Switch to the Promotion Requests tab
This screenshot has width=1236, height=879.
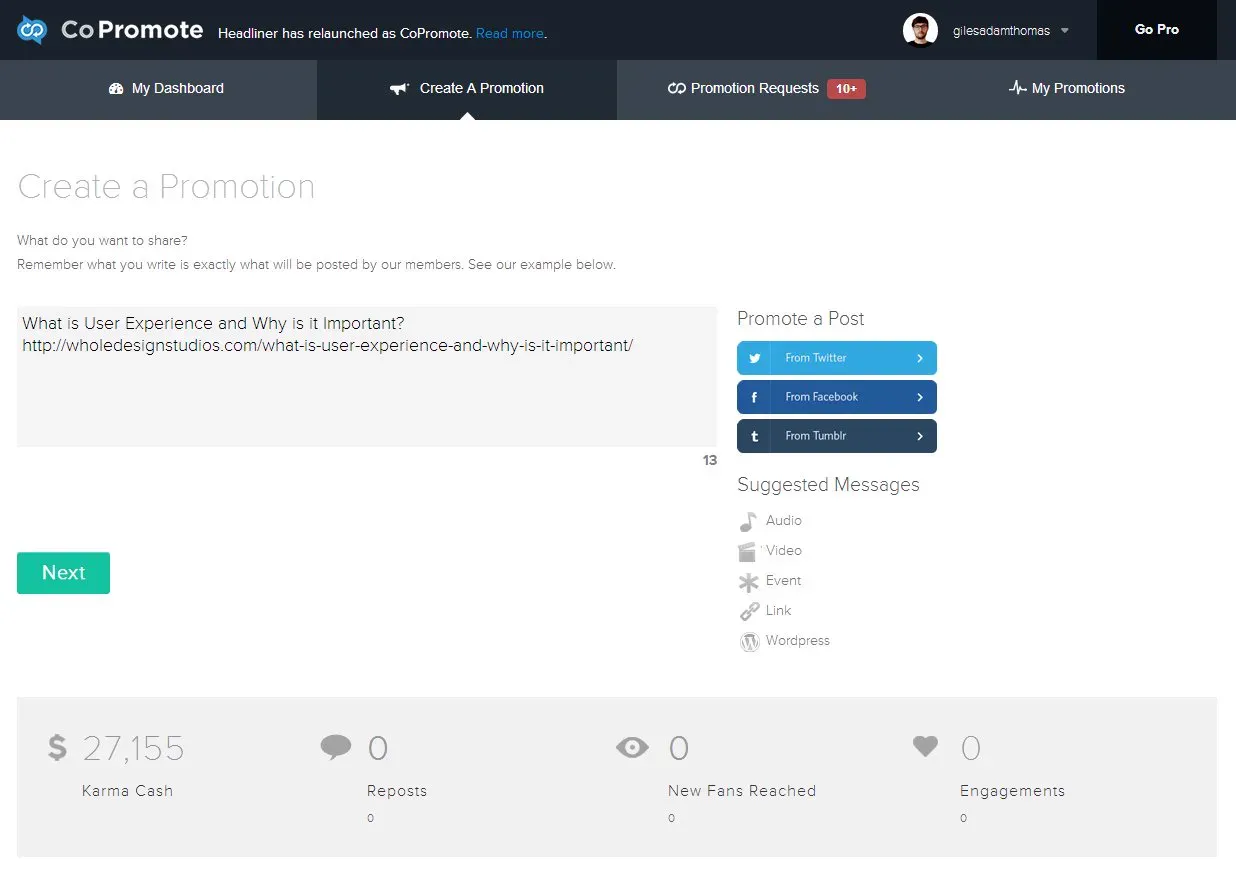754,89
